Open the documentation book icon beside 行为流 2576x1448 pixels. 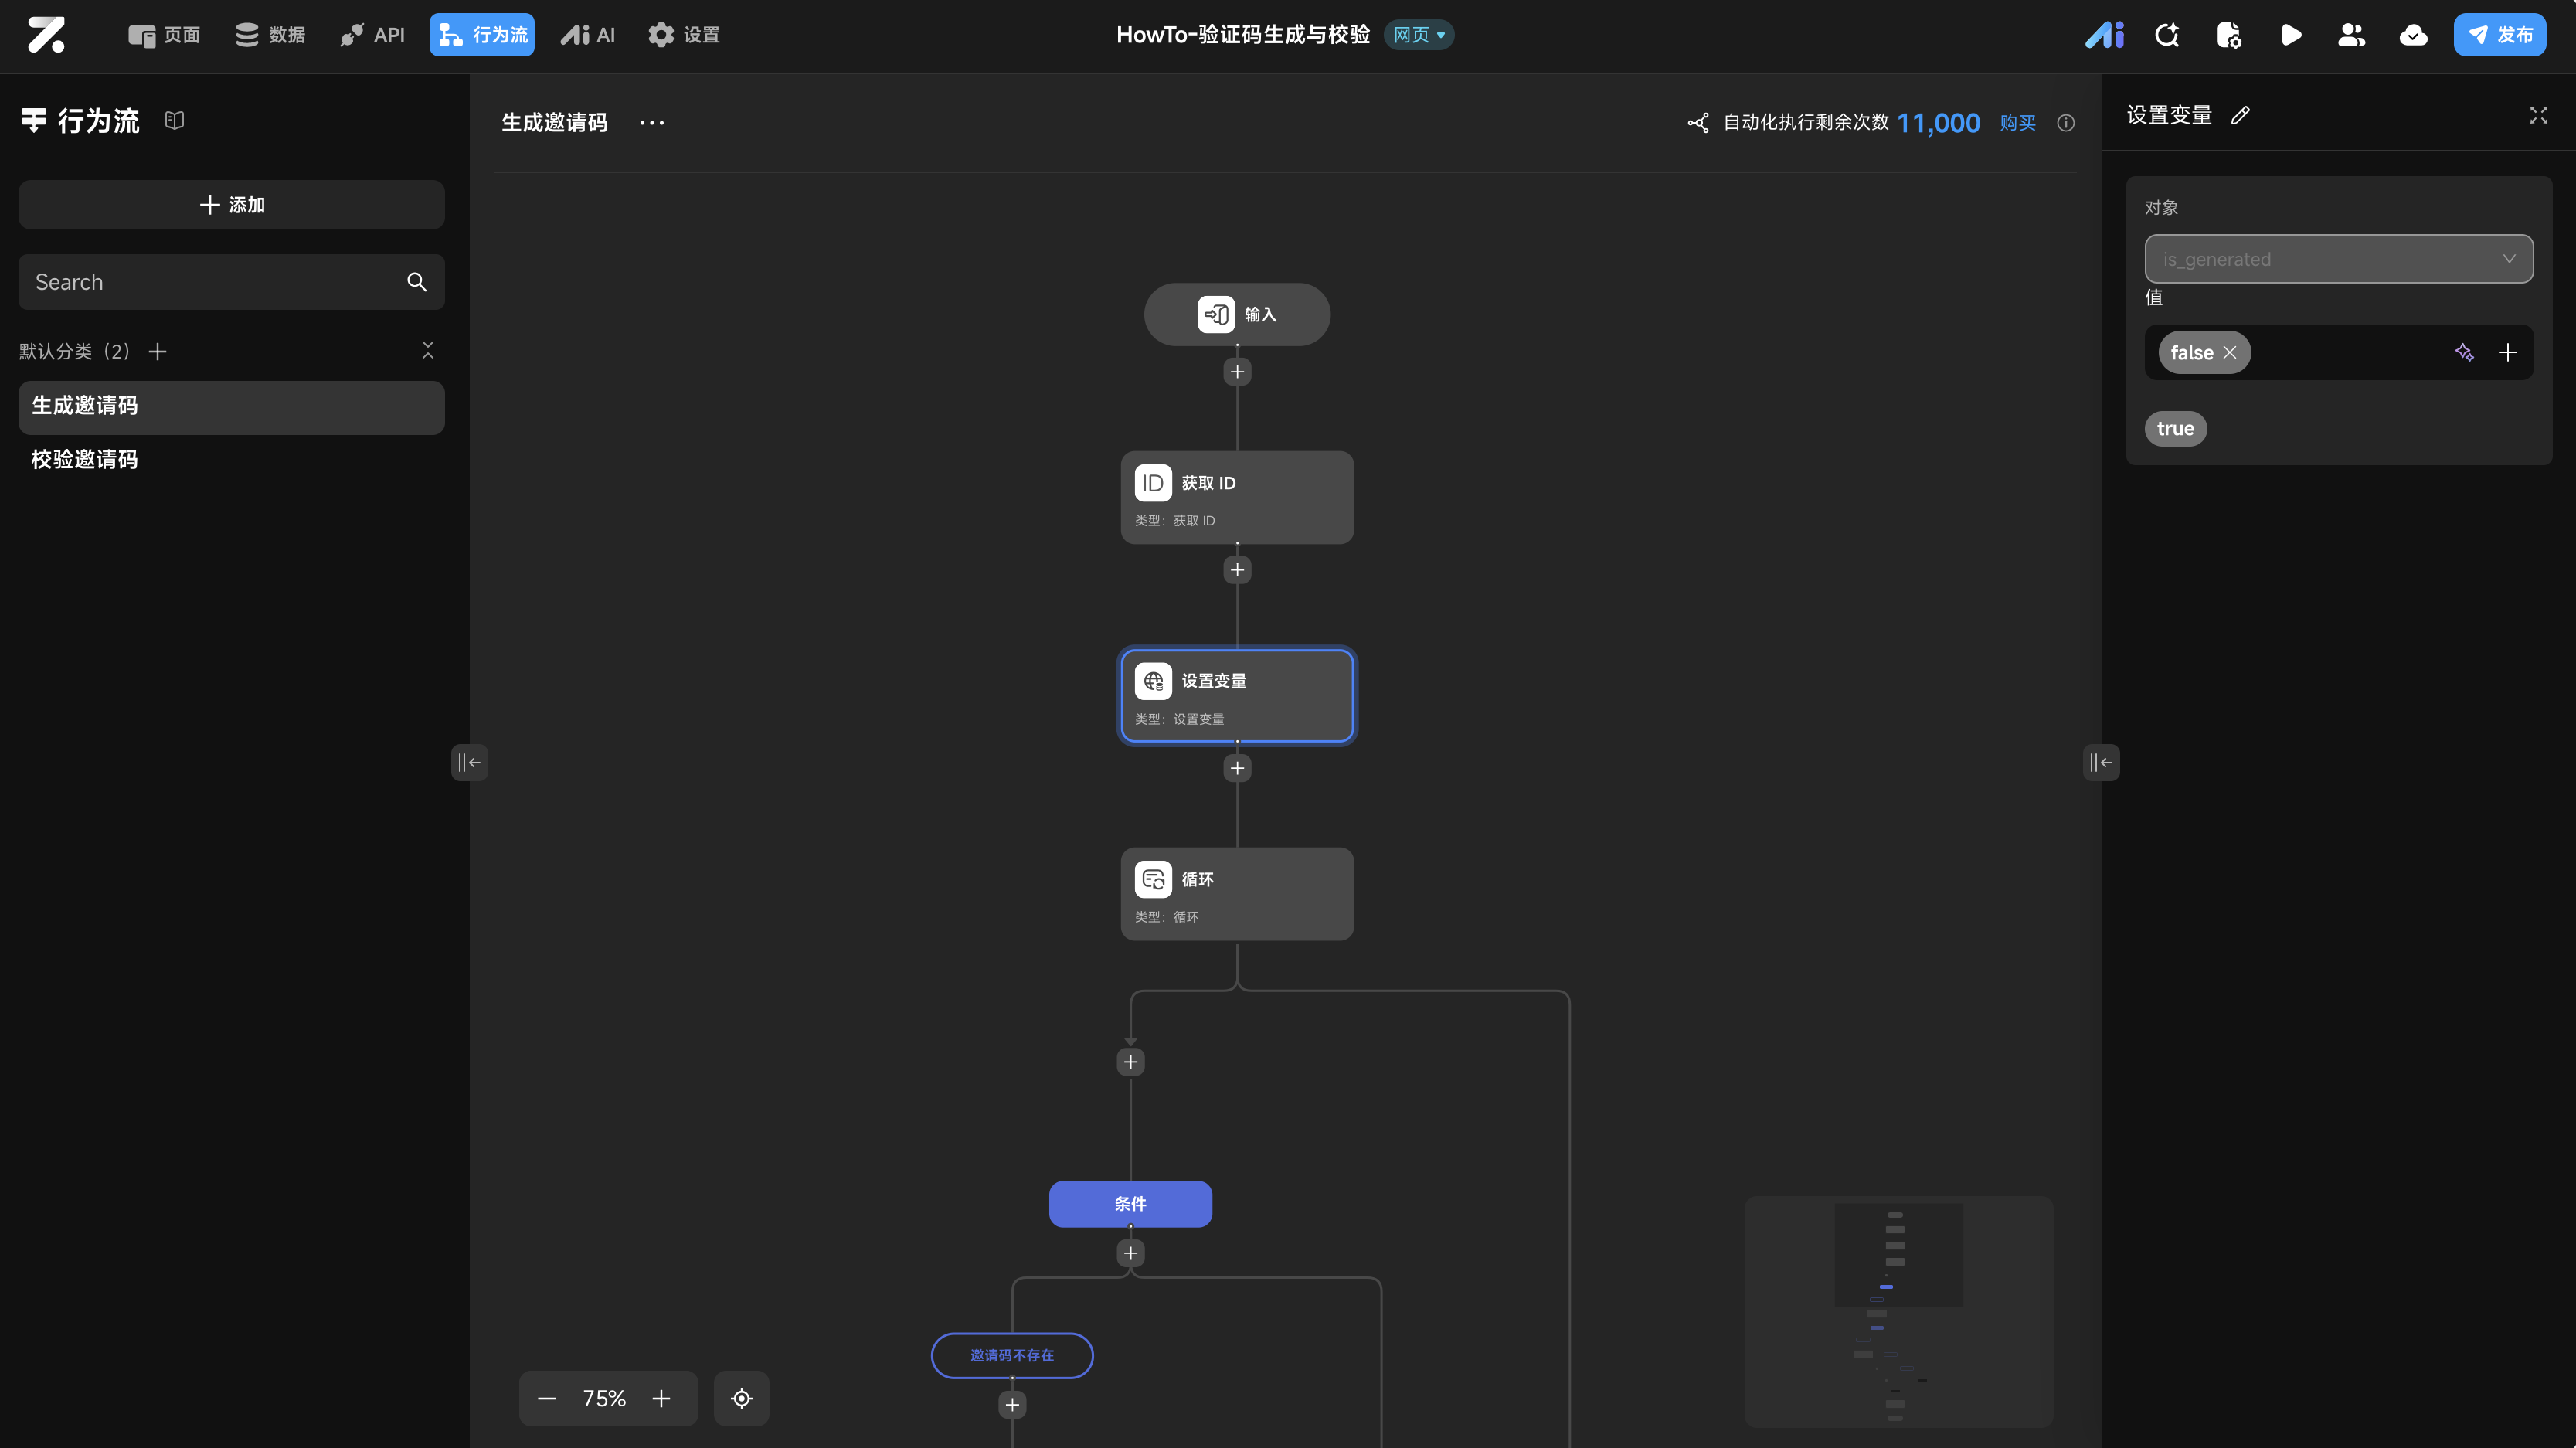pyautogui.click(x=175, y=121)
